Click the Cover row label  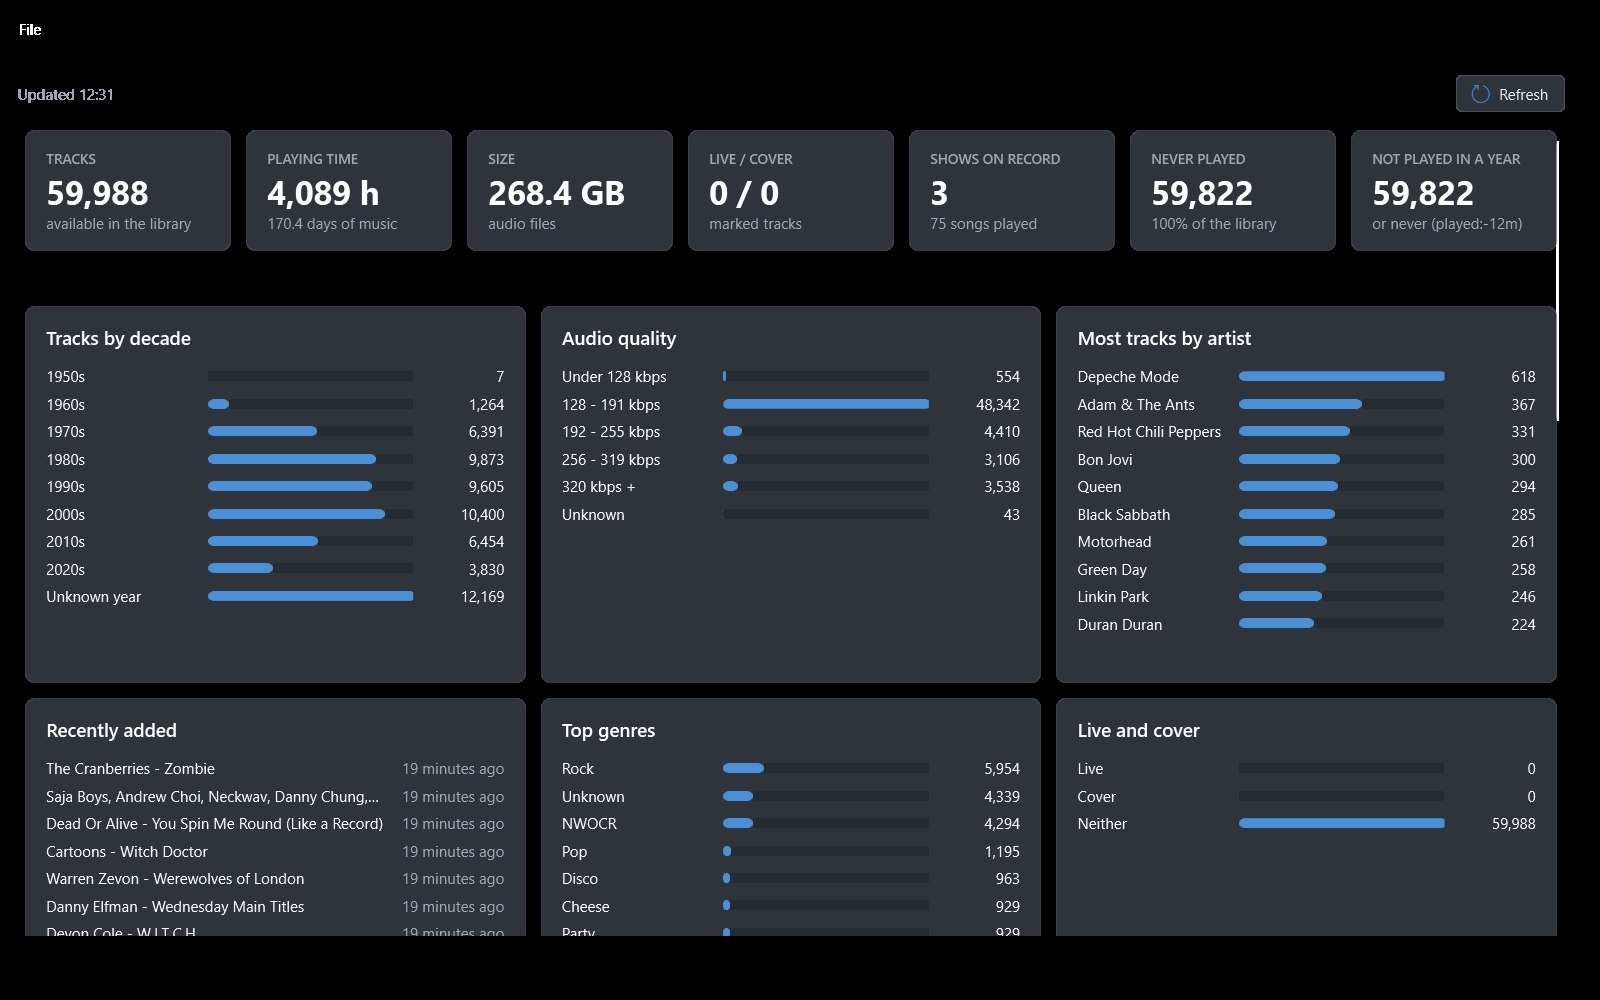[x=1096, y=797]
